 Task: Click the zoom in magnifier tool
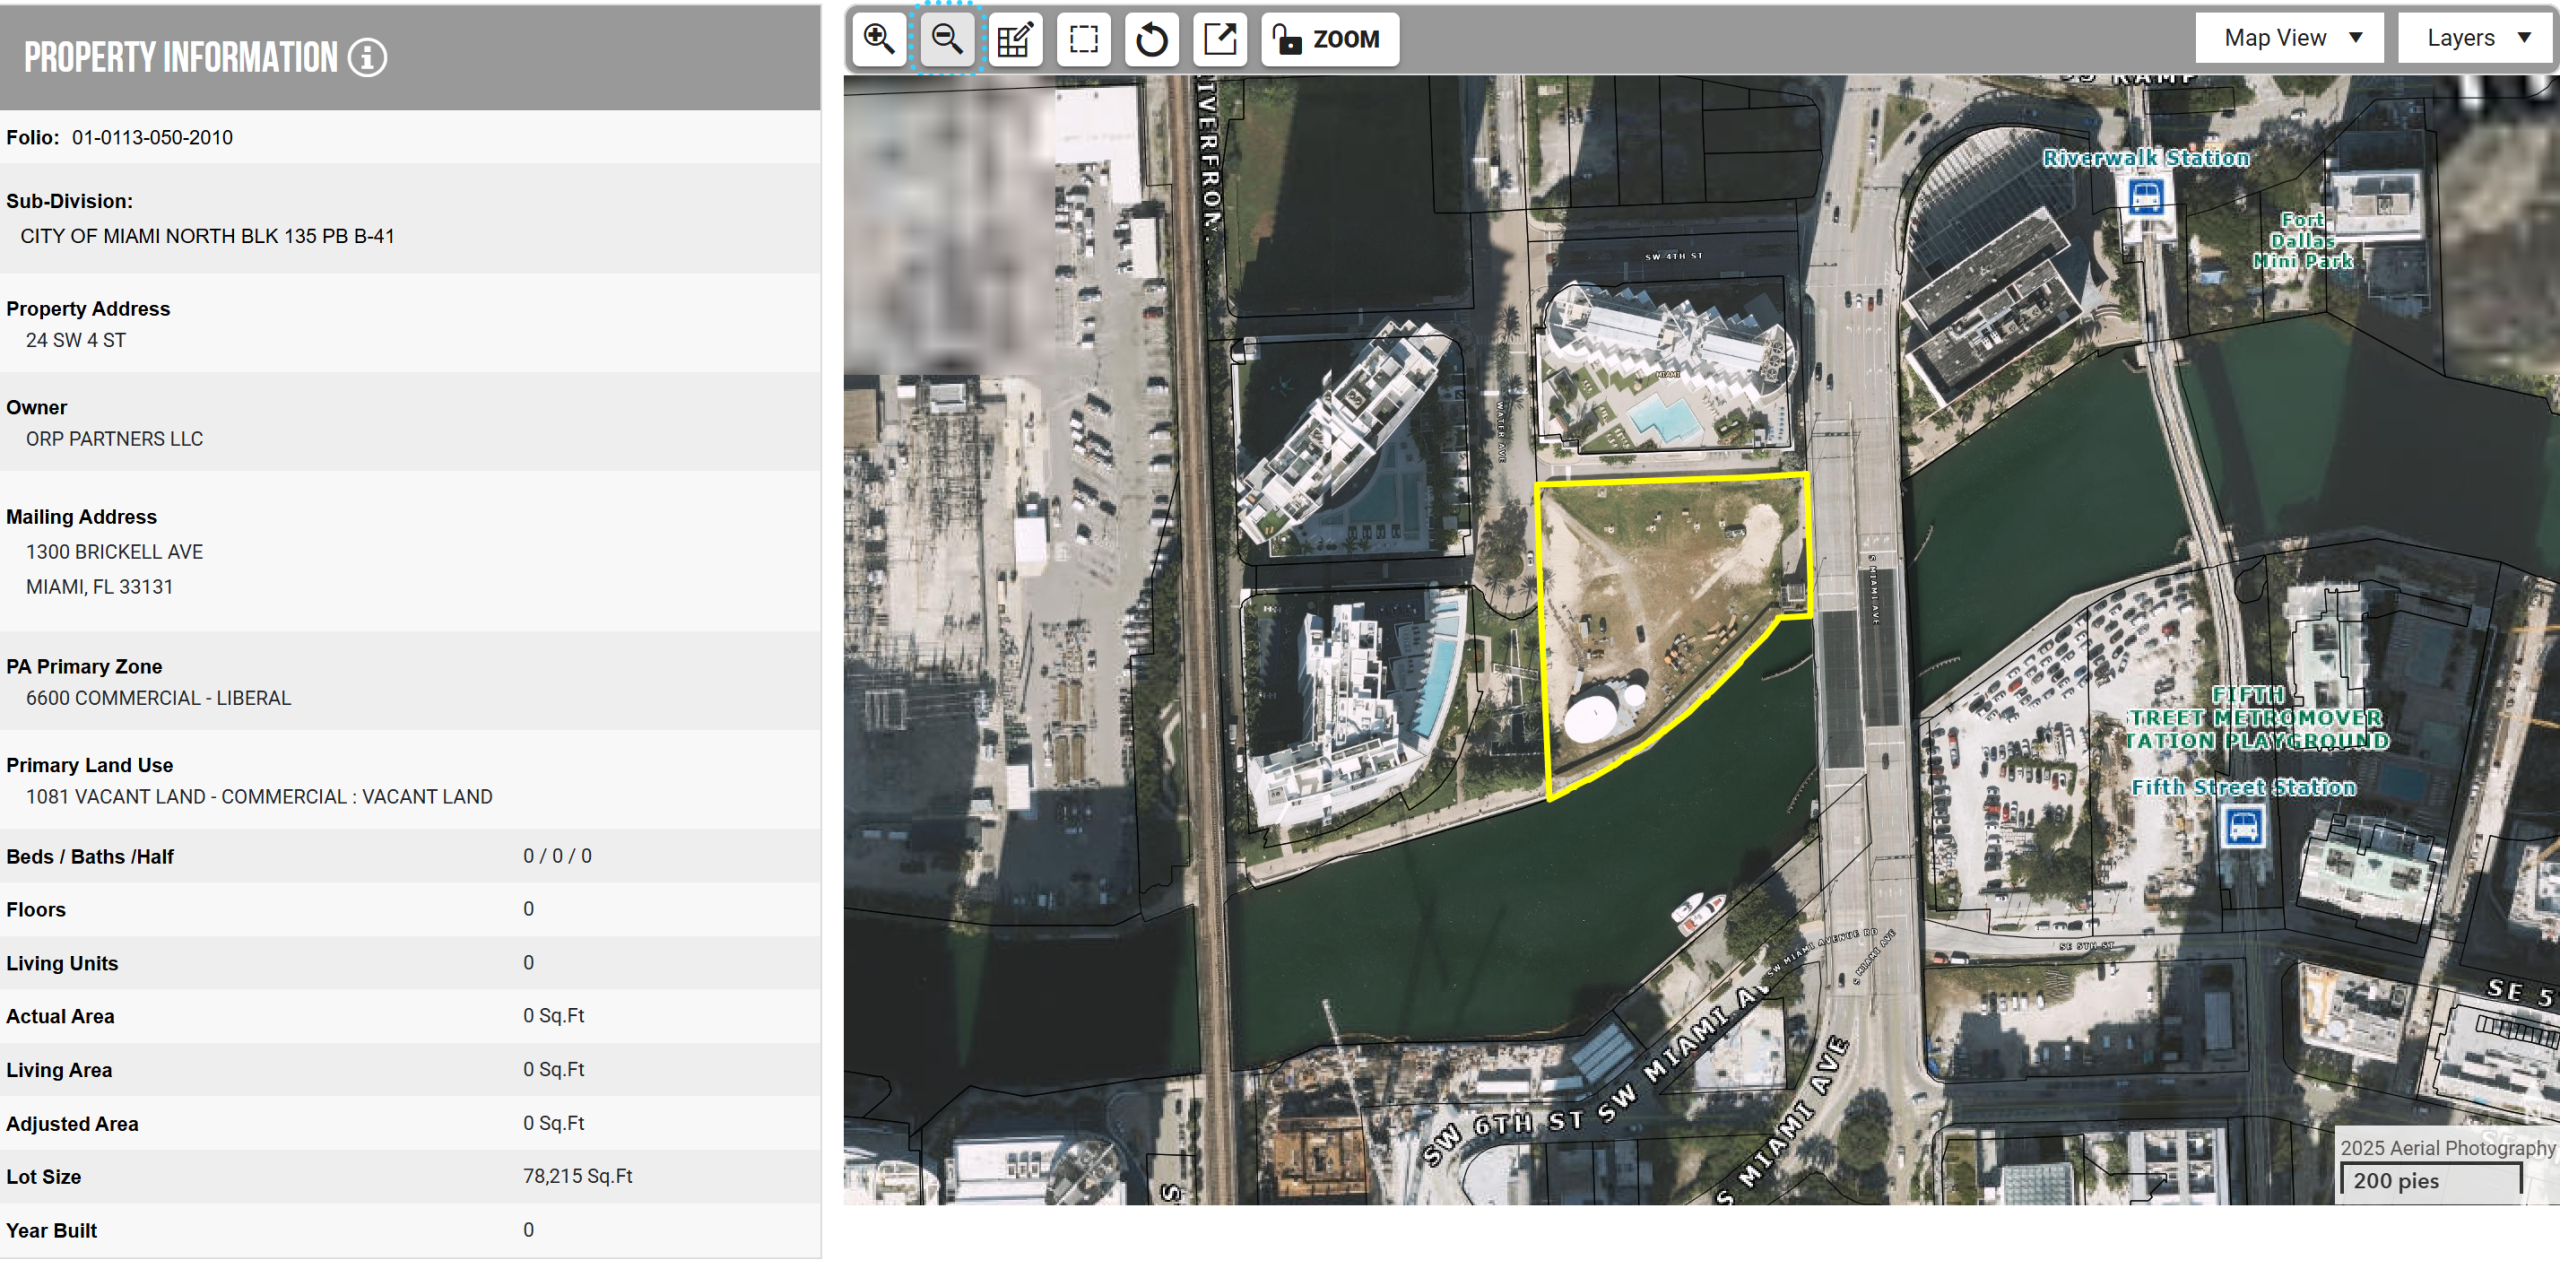pyautogui.click(x=879, y=40)
